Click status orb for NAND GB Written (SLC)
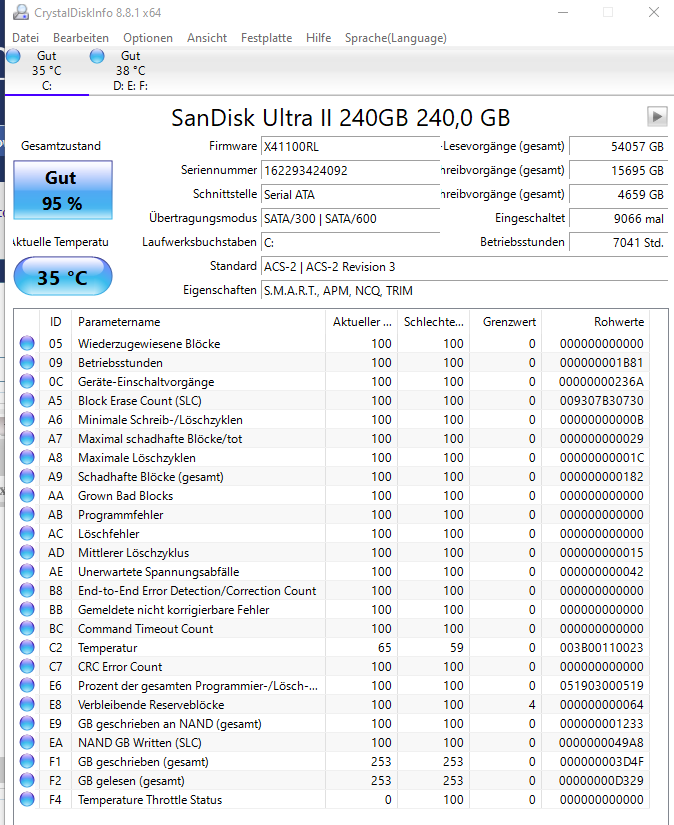The image size is (674, 825). coord(27,742)
